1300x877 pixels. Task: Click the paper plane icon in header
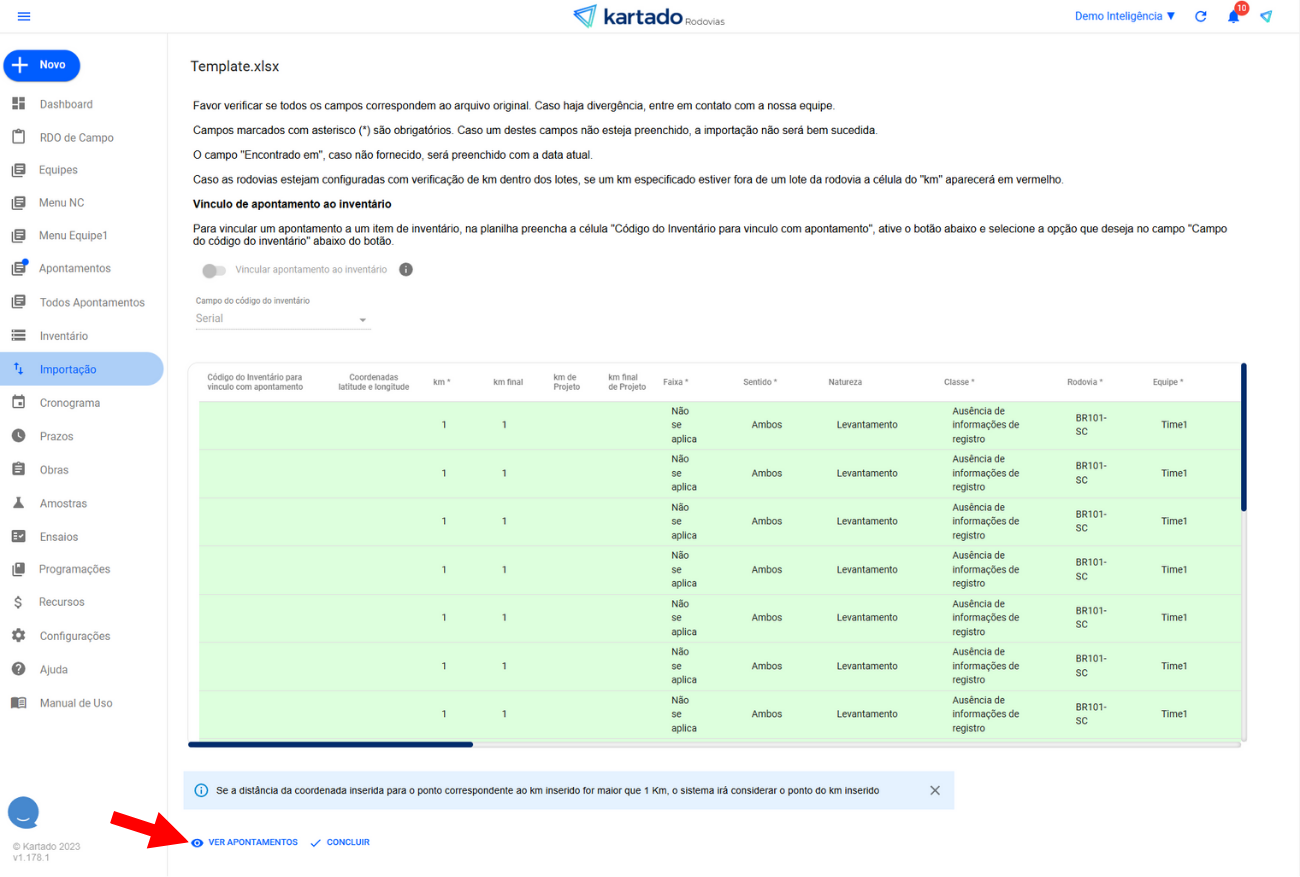tap(1266, 17)
